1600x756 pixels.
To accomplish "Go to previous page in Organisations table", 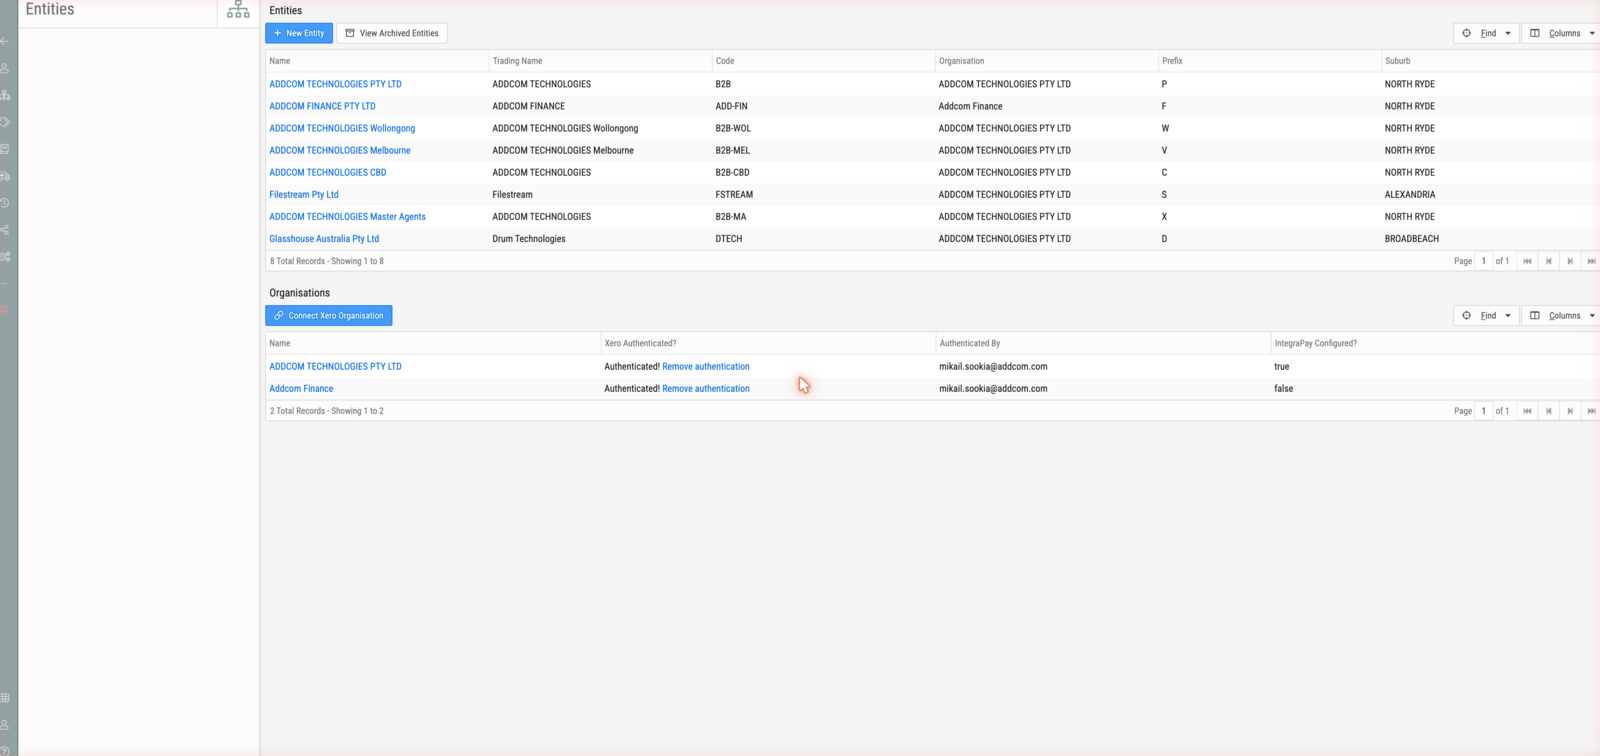I will pyautogui.click(x=1549, y=411).
